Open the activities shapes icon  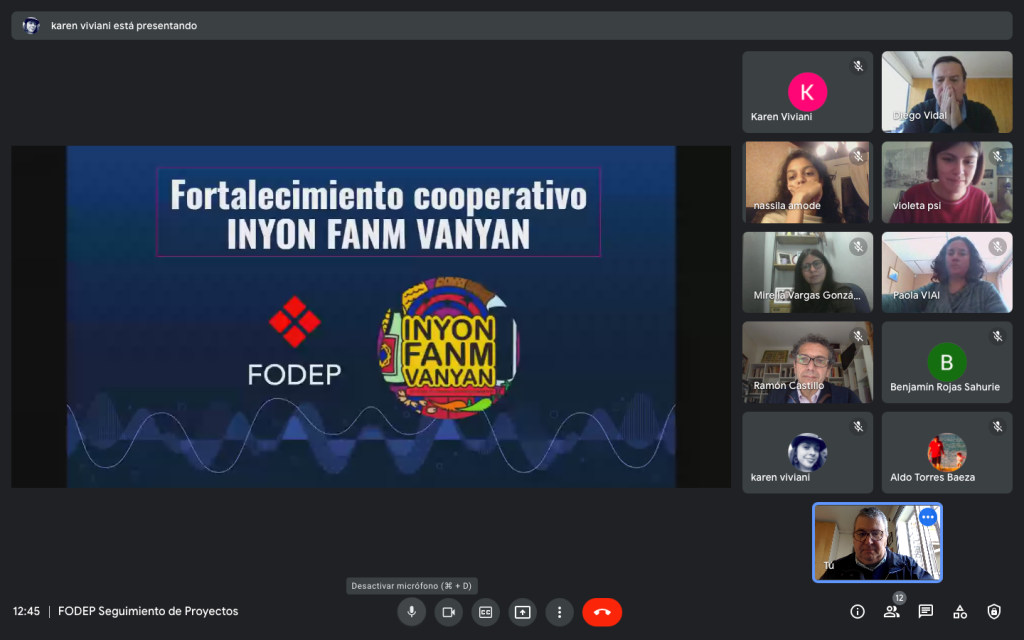(959, 612)
